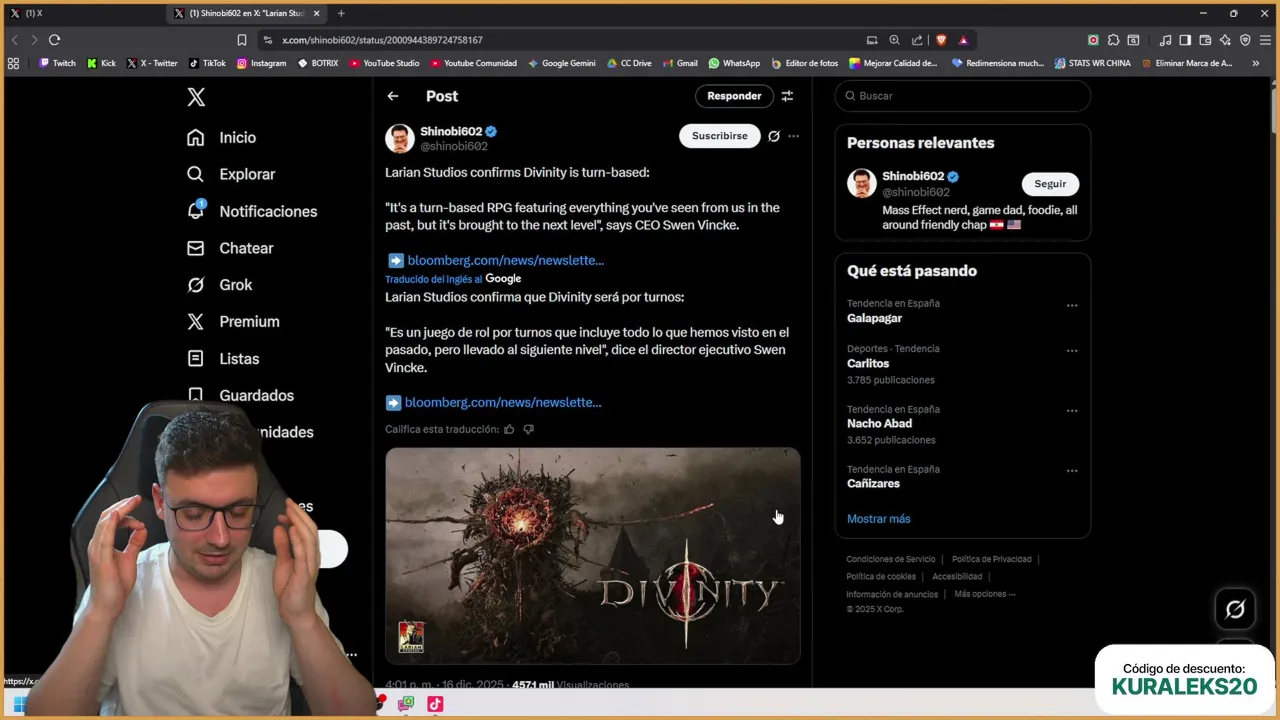Click the Brave Rewards triangle icon
Image resolution: width=1280 pixels, height=720 pixels.
(x=963, y=40)
